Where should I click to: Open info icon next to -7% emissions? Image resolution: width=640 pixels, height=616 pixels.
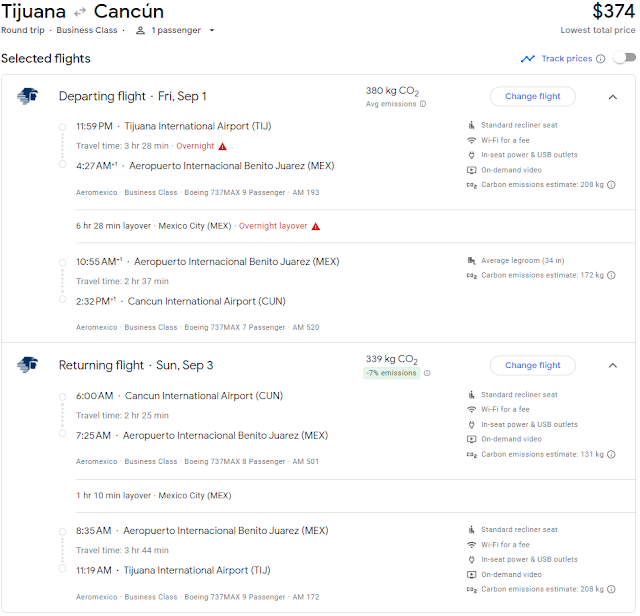[x=429, y=374]
